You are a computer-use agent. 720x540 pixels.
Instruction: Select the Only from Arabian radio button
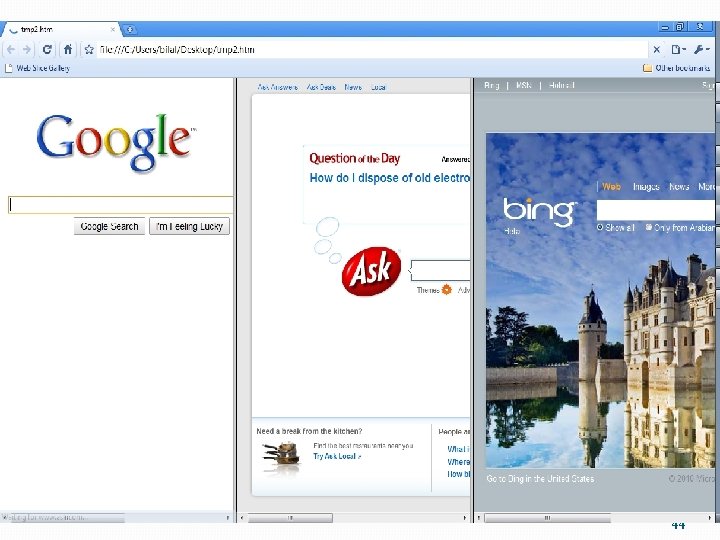coord(649,227)
